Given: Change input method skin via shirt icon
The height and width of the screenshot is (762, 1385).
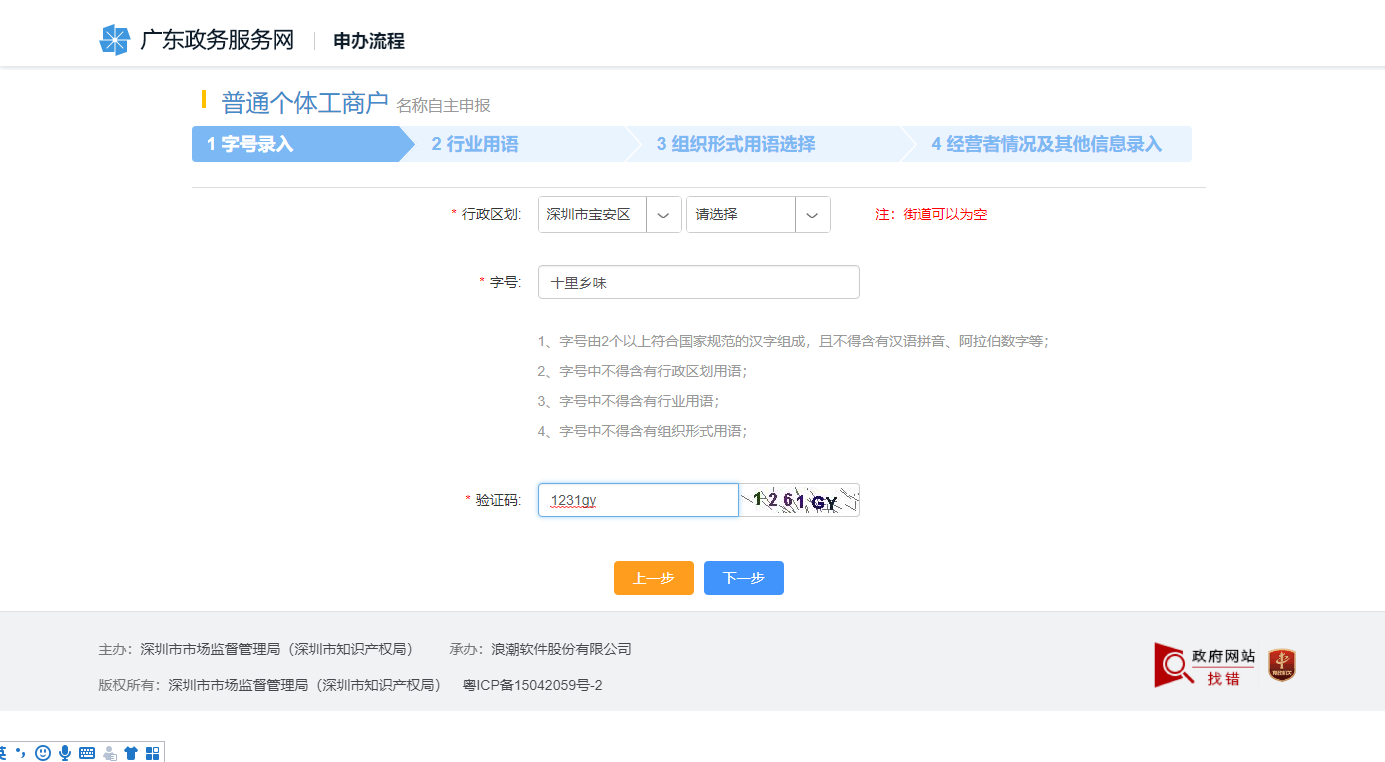Looking at the screenshot, I should 130,752.
